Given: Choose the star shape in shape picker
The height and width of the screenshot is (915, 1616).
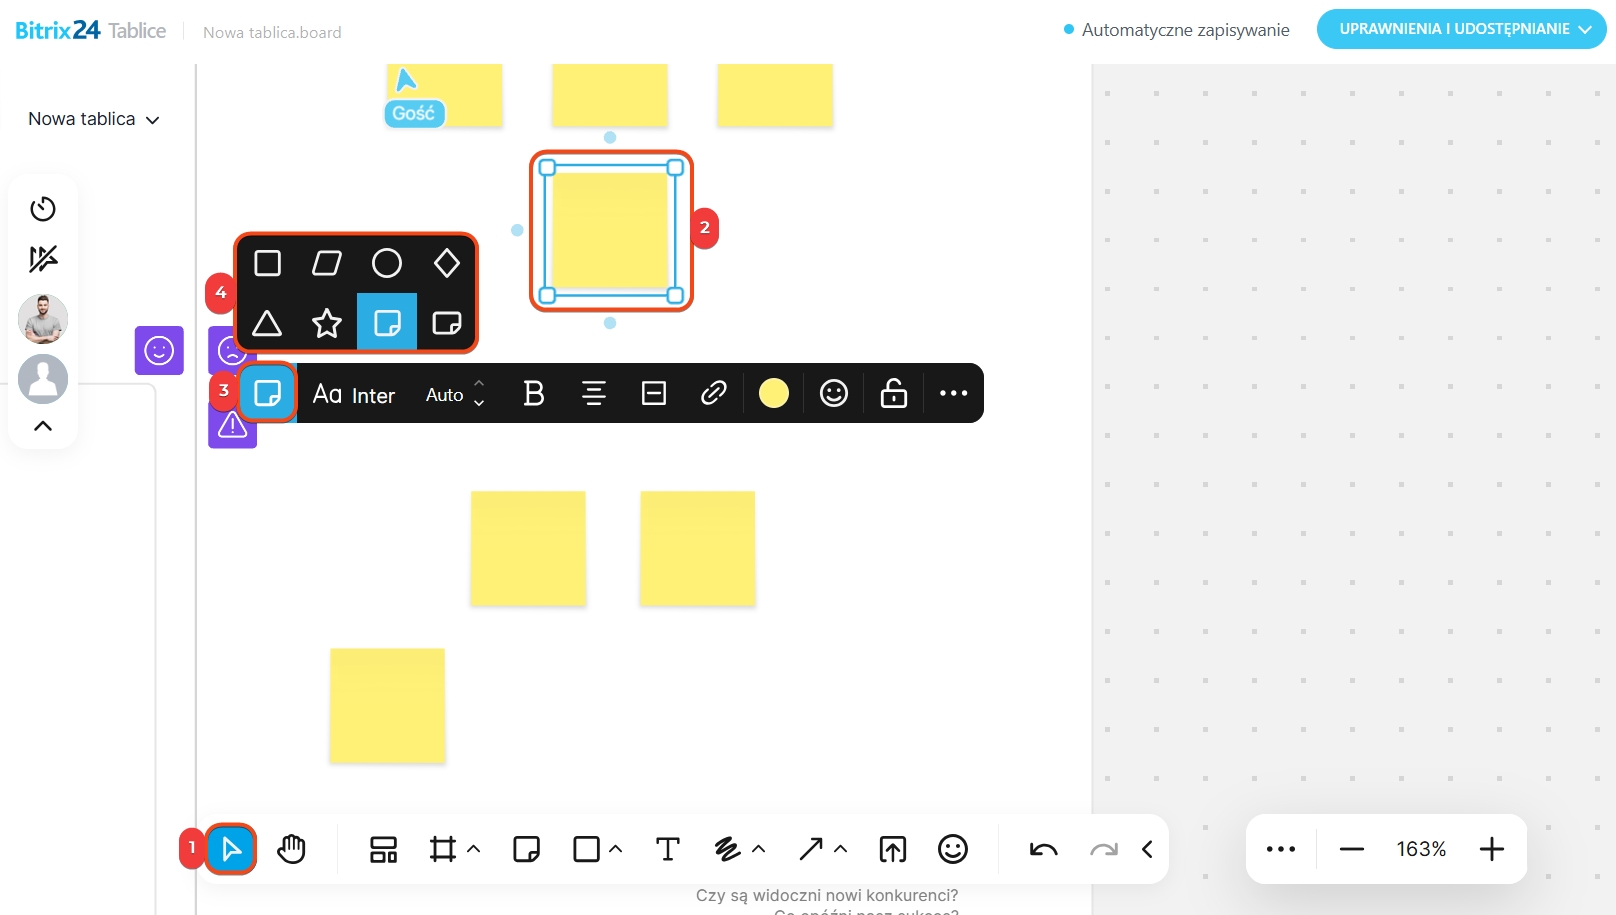Looking at the screenshot, I should (327, 323).
